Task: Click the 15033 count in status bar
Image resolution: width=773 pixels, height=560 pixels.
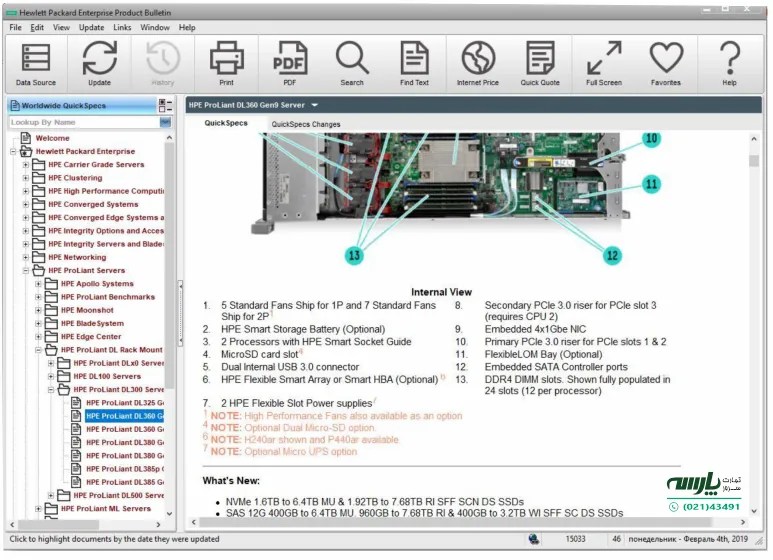Action: (x=575, y=539)
